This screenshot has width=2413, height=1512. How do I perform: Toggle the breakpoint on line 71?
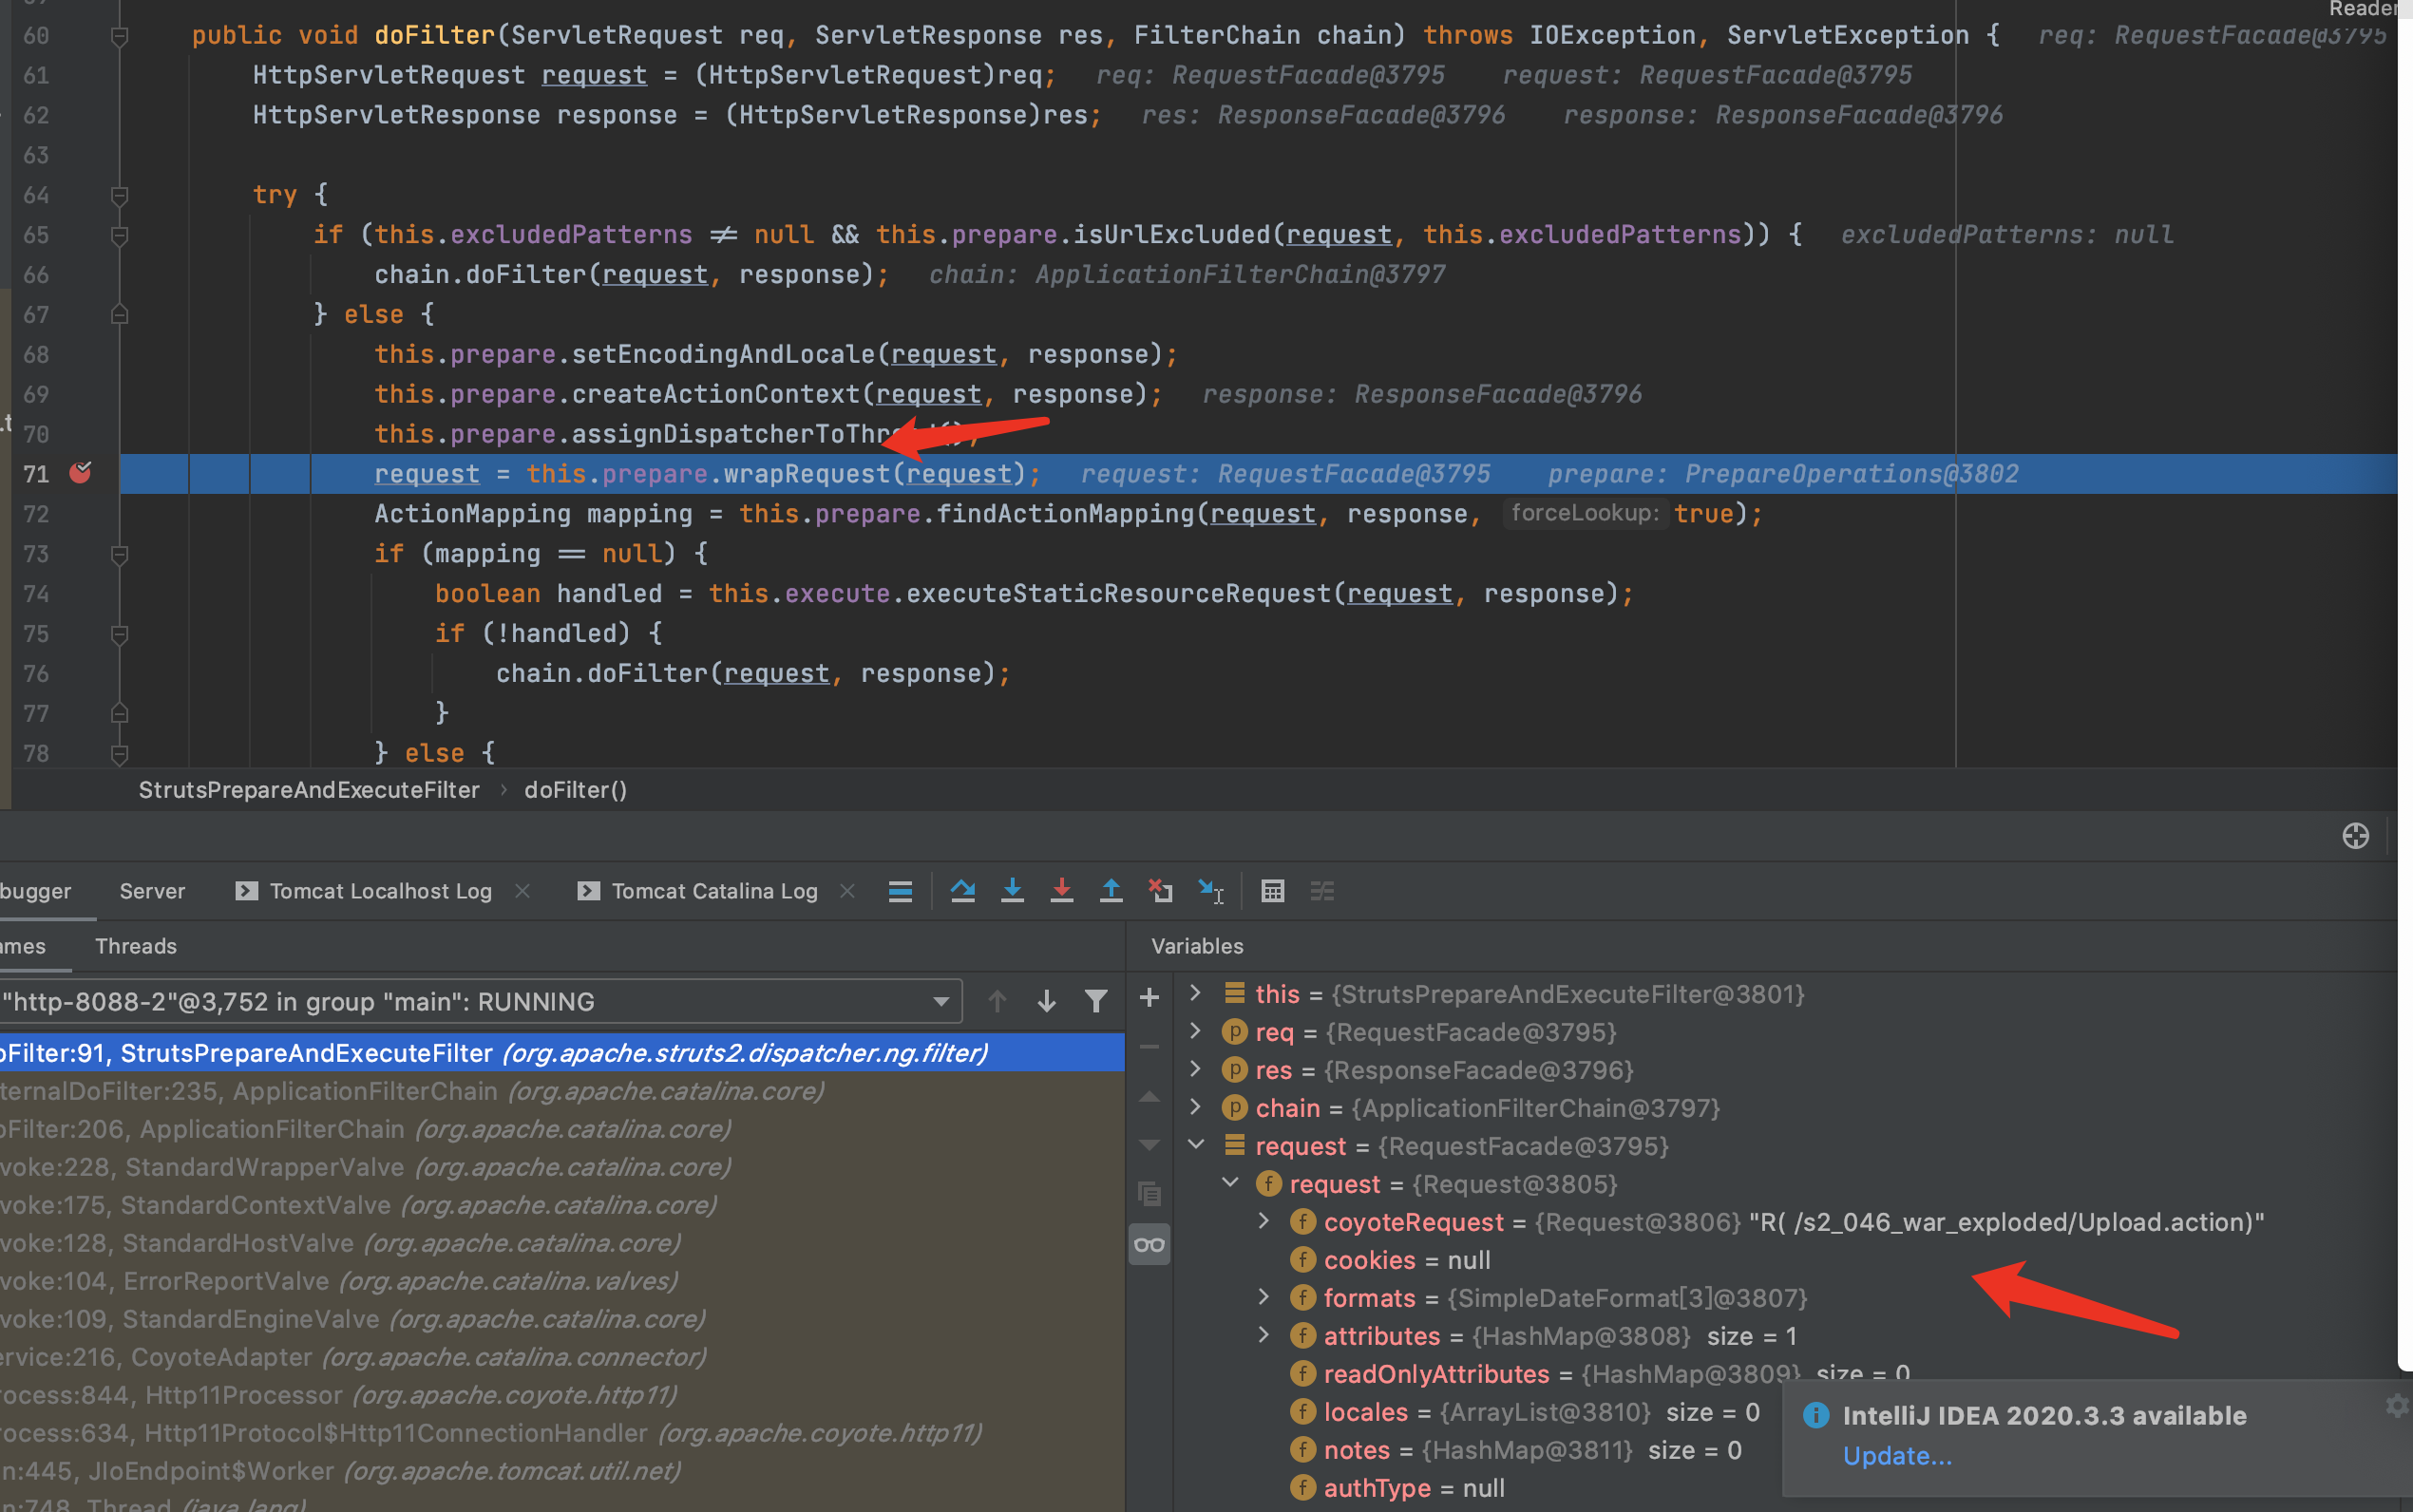click(x=80, y=473)
